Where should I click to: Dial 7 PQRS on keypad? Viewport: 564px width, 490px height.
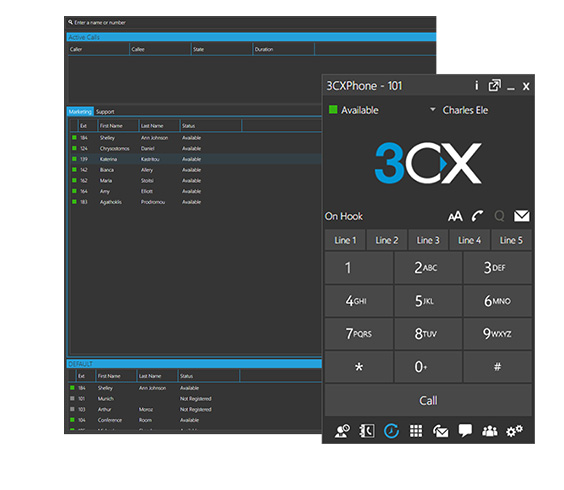click(x=359, y=334)
